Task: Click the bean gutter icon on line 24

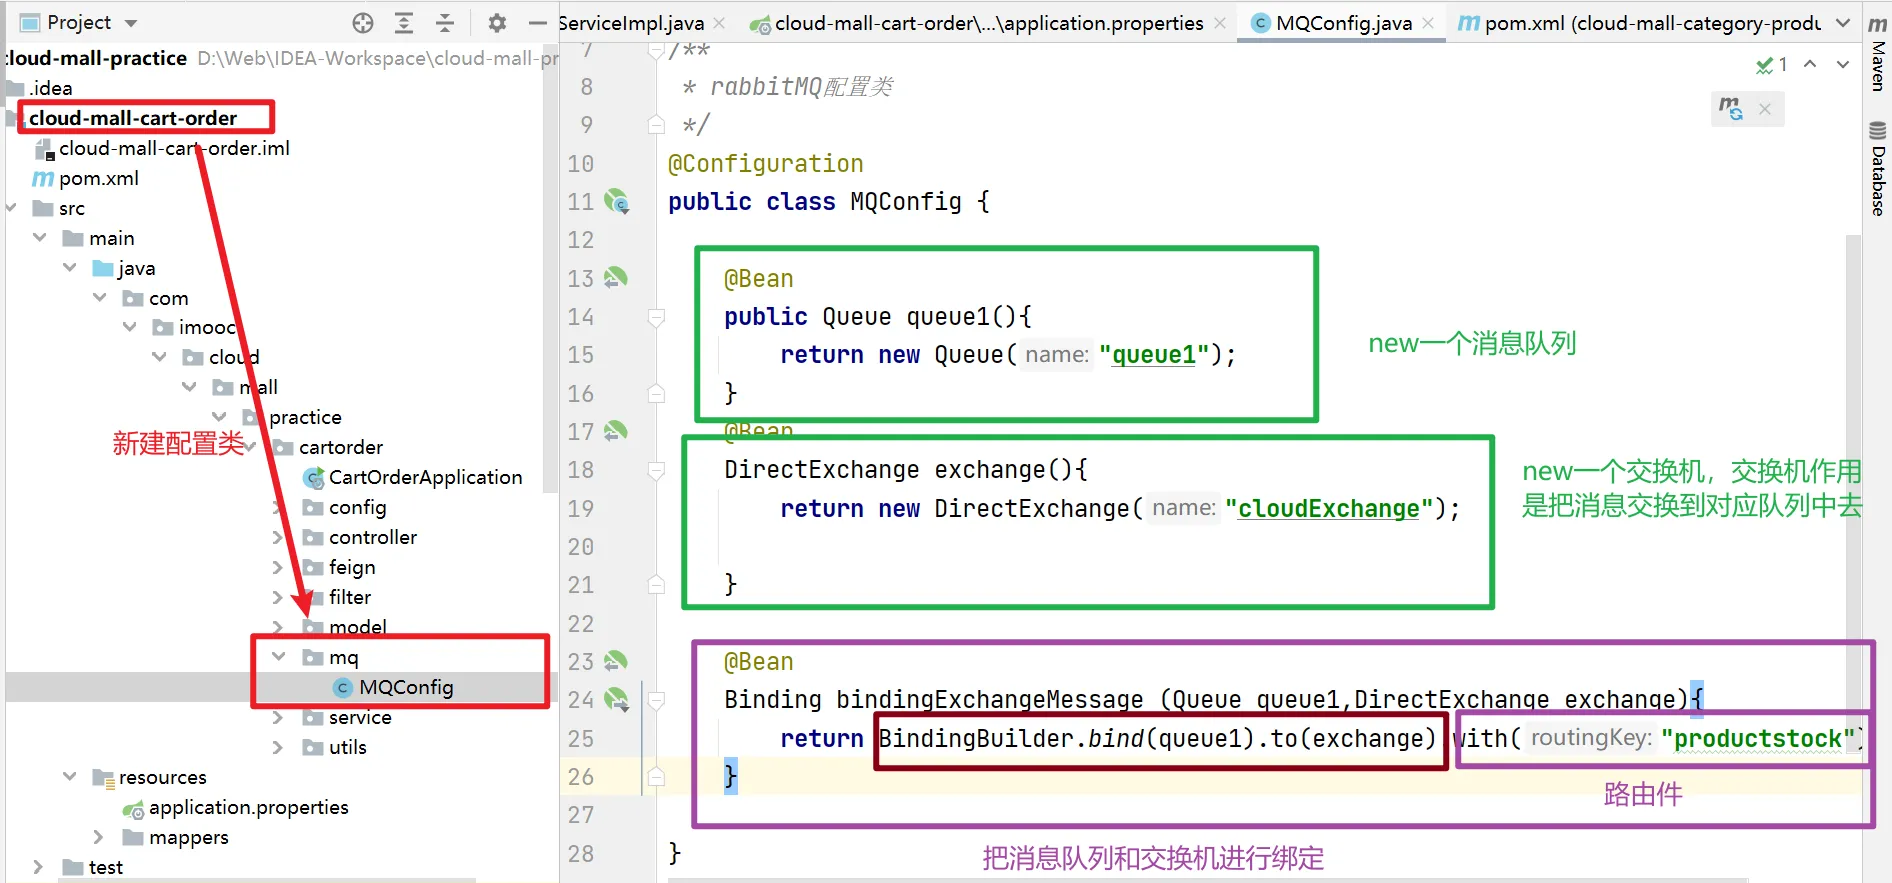Action: click(x=616, y=699)
